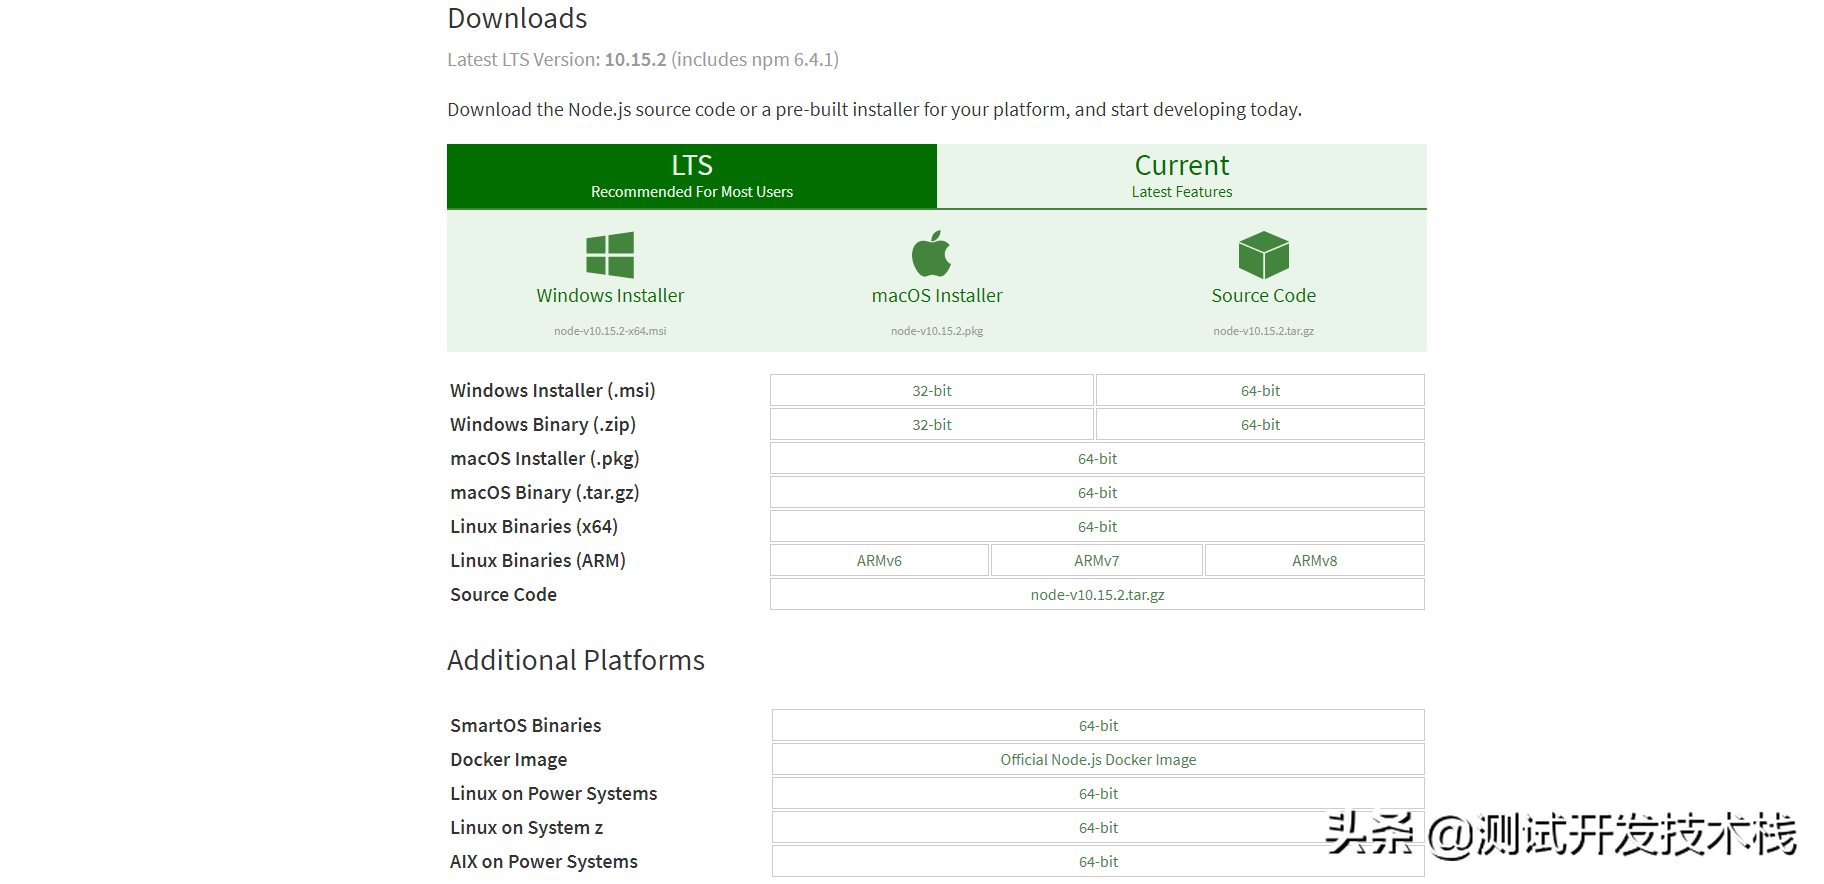Download 64-bit SmartOS Binaries
Screen dimensions: 1824x884
[1098, 725]
